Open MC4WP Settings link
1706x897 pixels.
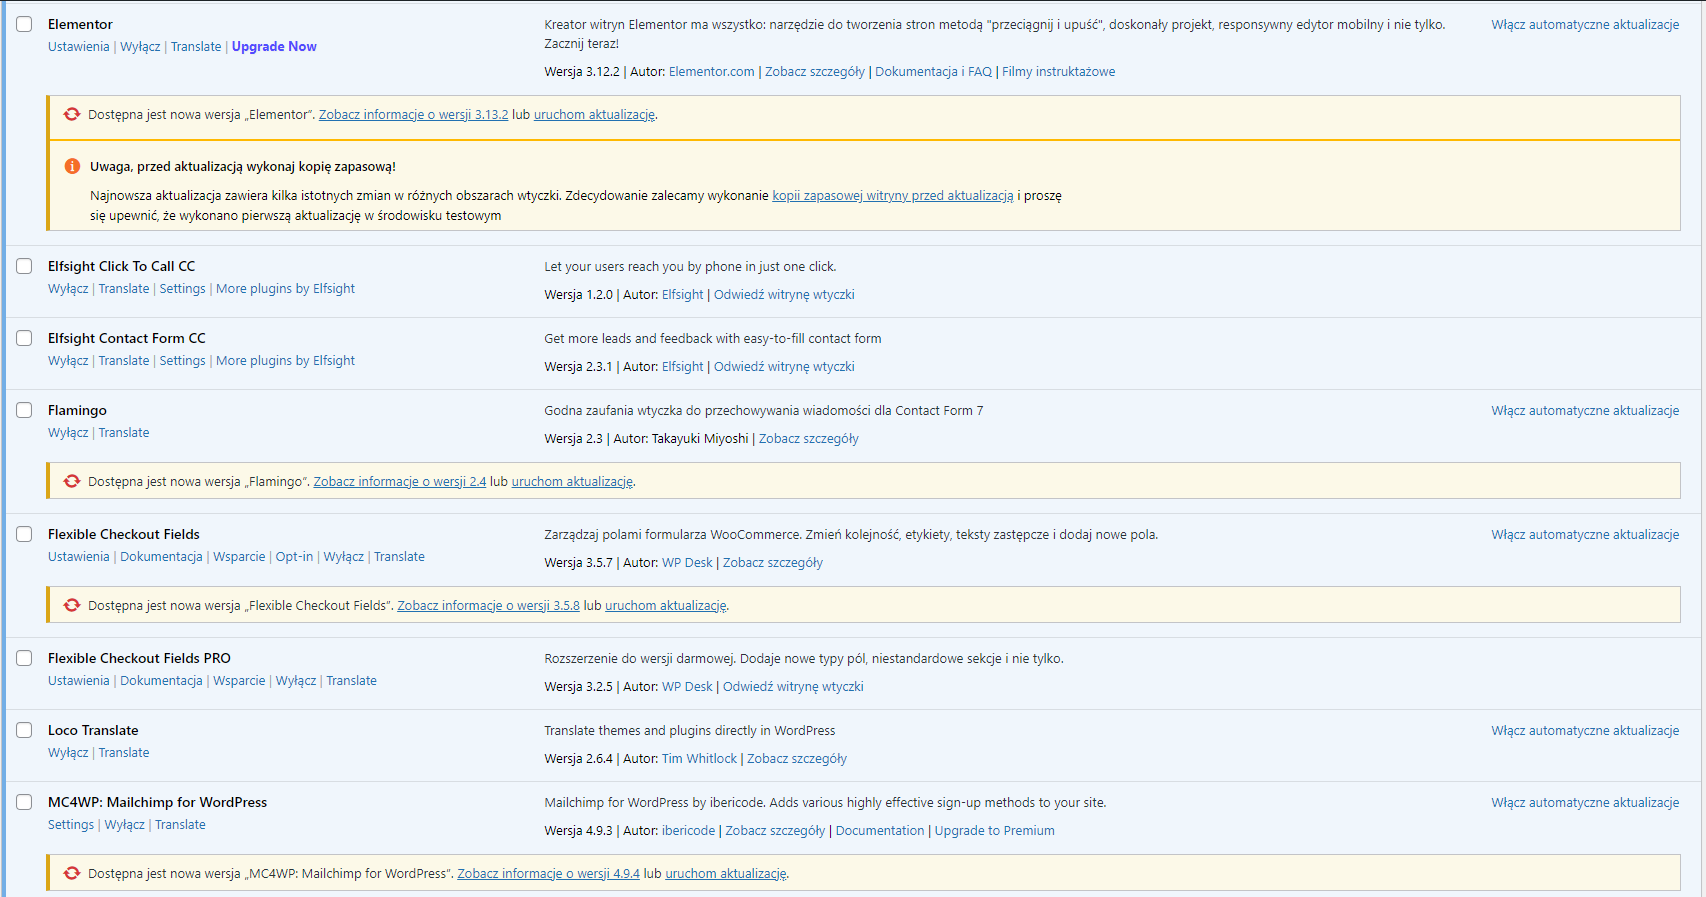(x=71, y=824)
